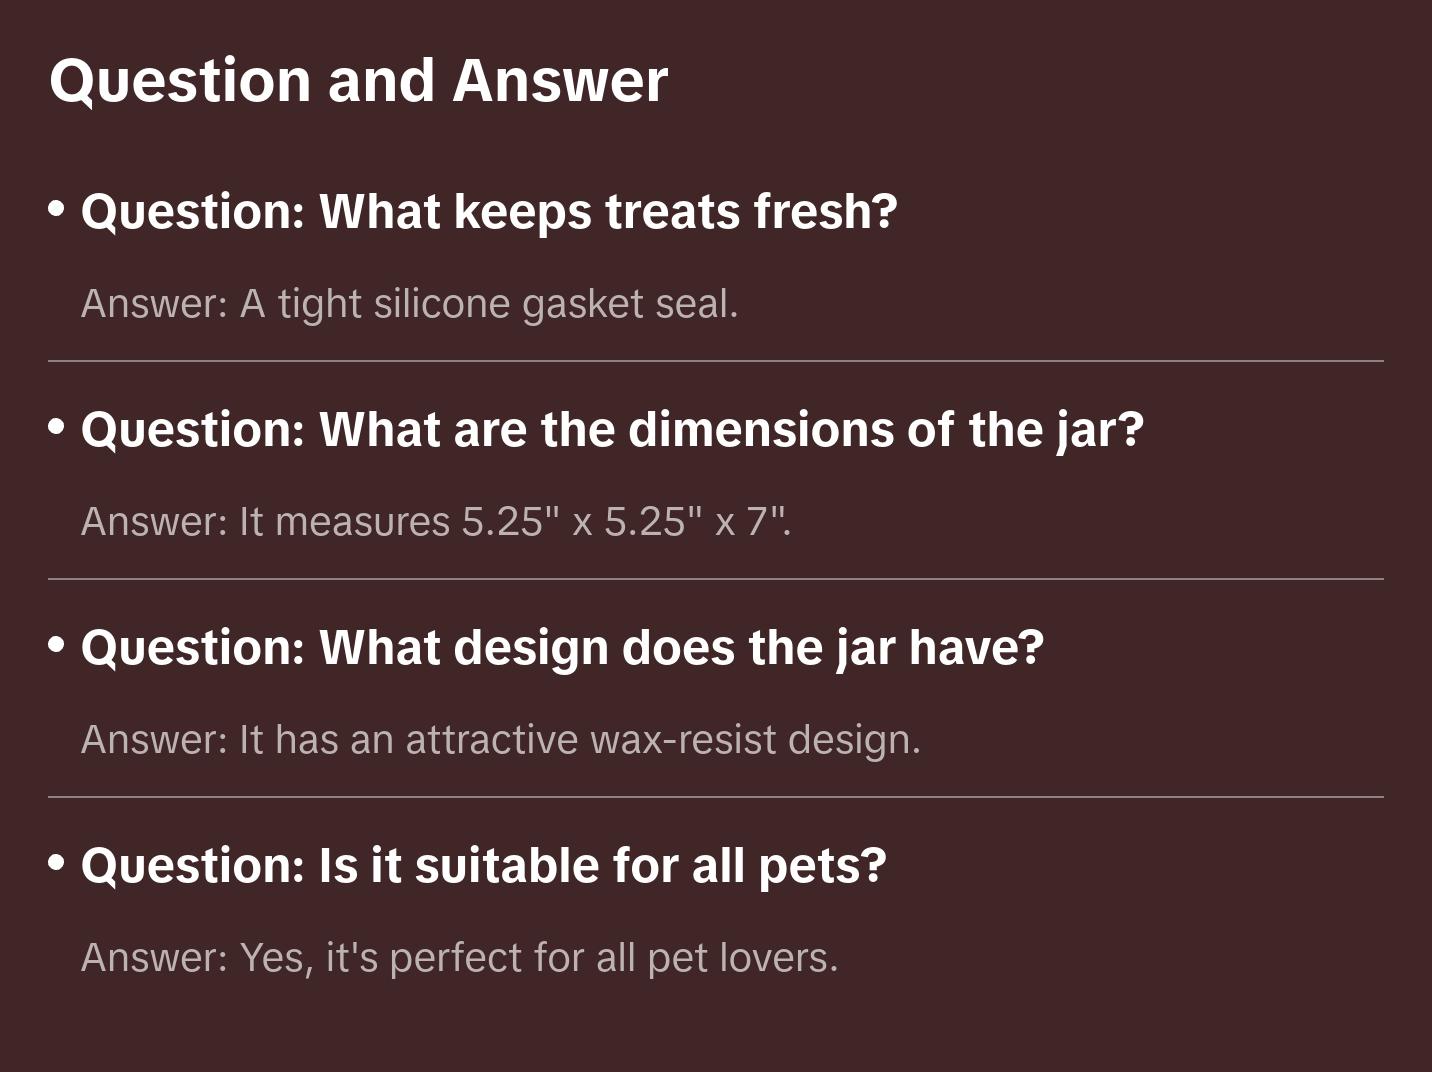Click the word "dimensions" in the second question
This screenshot has width=1432, height=1072.
coord(760,429)
